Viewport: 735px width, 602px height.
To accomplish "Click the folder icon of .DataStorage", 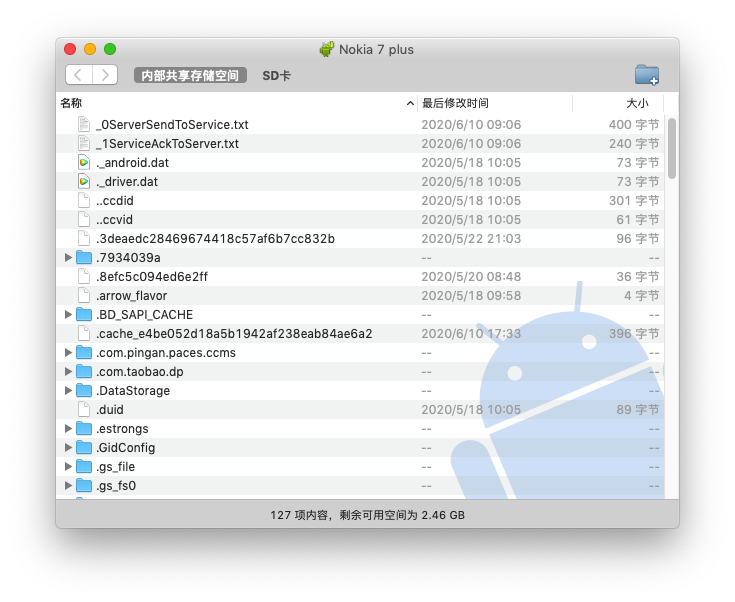I will click(84, 391).
